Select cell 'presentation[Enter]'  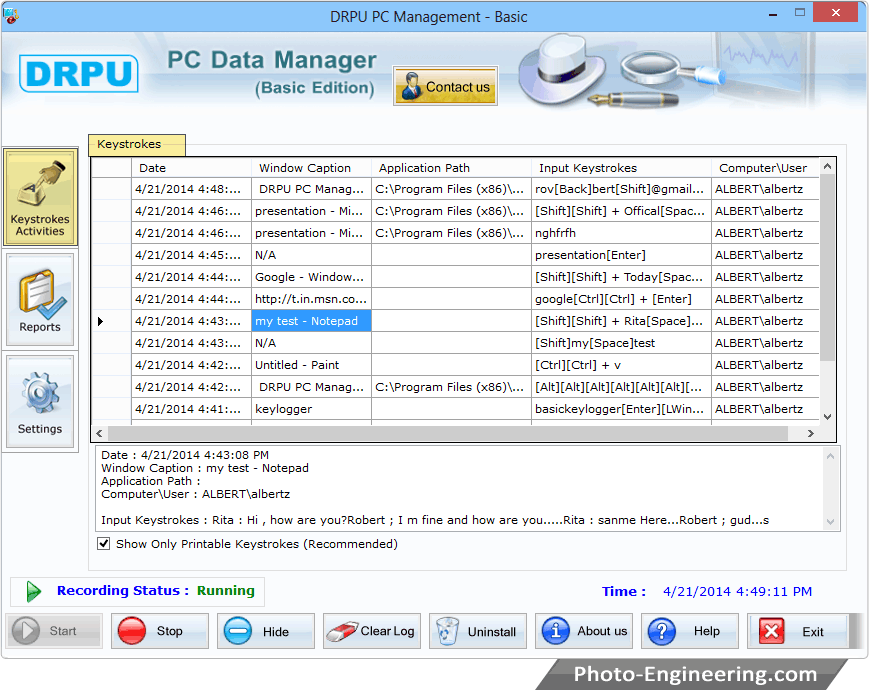pos(621,255)
